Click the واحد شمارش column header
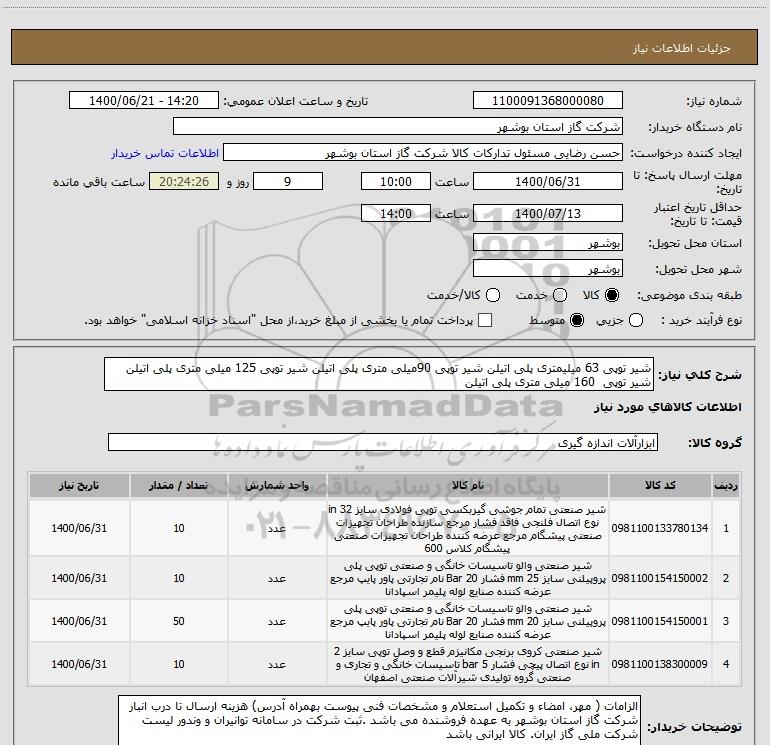 [x=277, y=486]
